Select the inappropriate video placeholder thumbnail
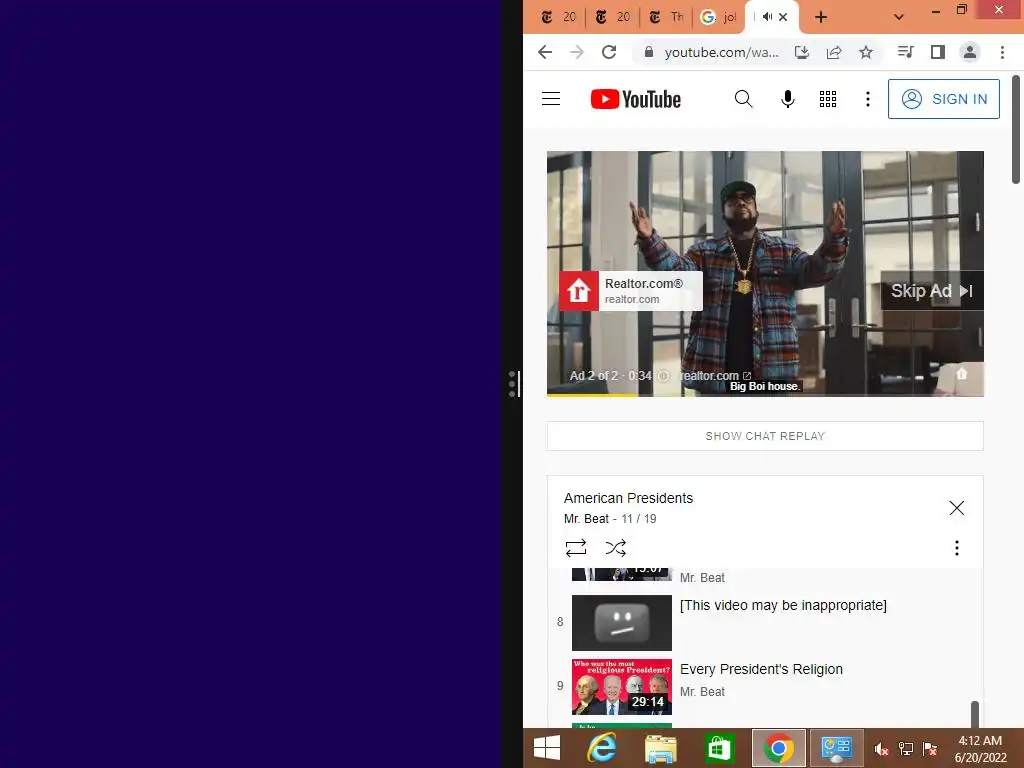Image resolution: width=1024 pixels, height=768 pixels. click(622, 622)
